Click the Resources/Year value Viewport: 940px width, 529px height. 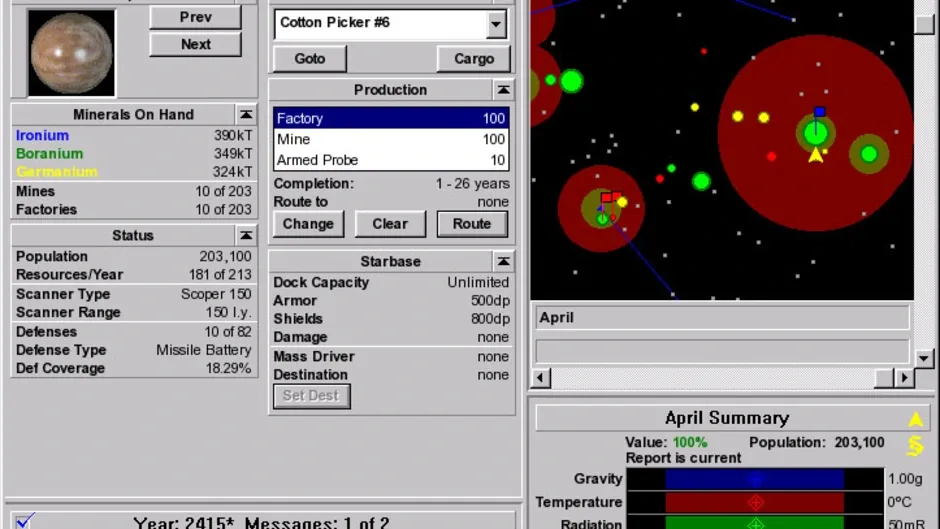220,275
